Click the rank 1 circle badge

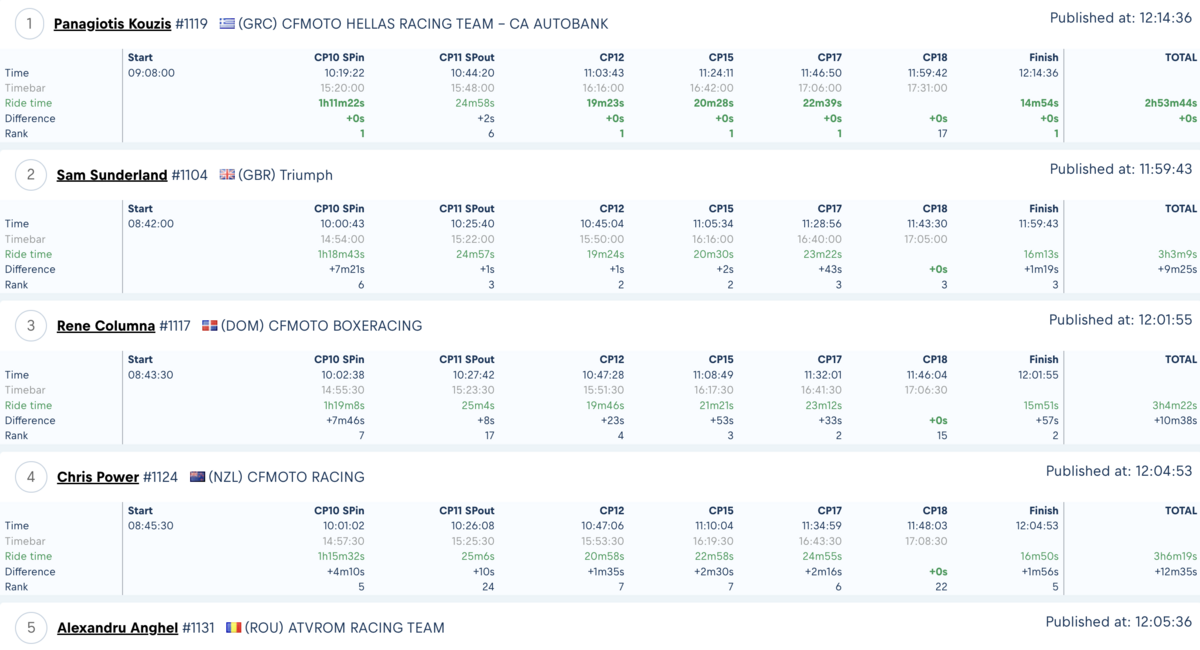[x=31, y=23]
